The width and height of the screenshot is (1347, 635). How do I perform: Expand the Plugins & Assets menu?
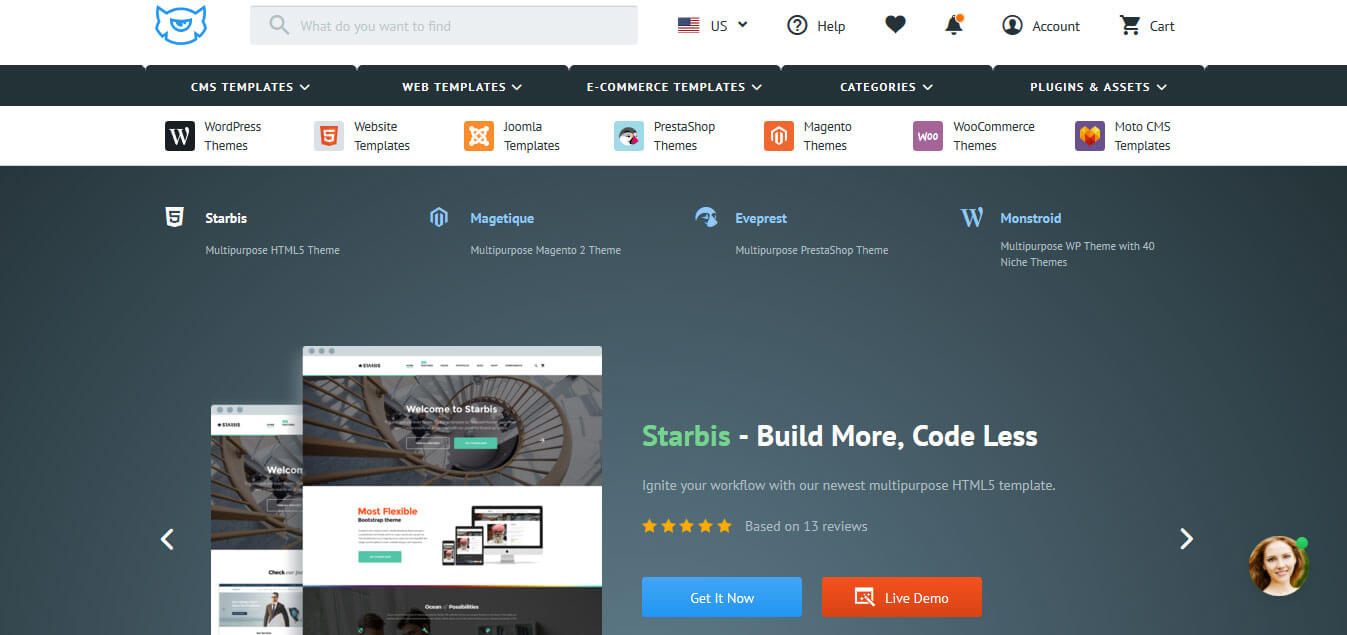coord(1098,87)
